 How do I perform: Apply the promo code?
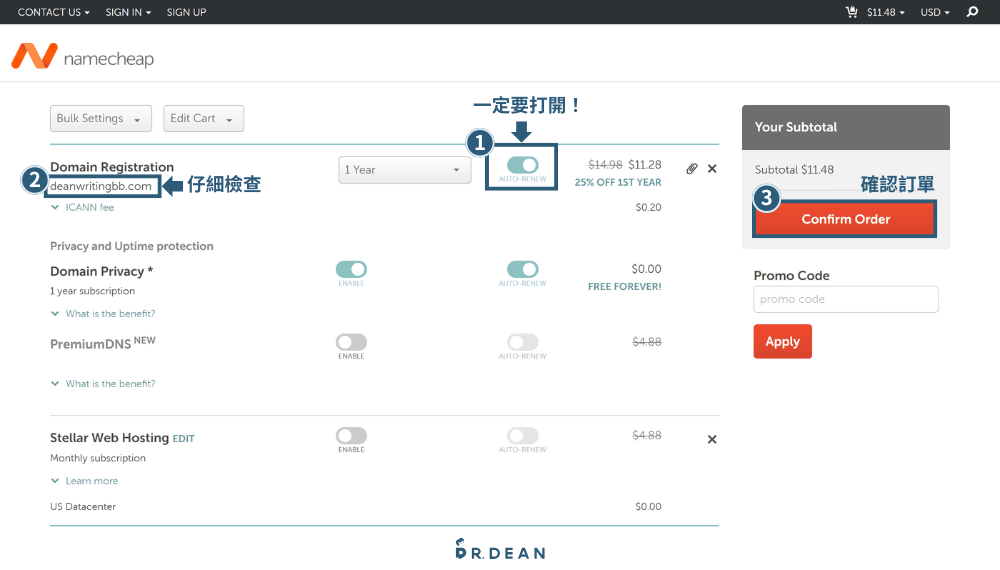(783, 341)
